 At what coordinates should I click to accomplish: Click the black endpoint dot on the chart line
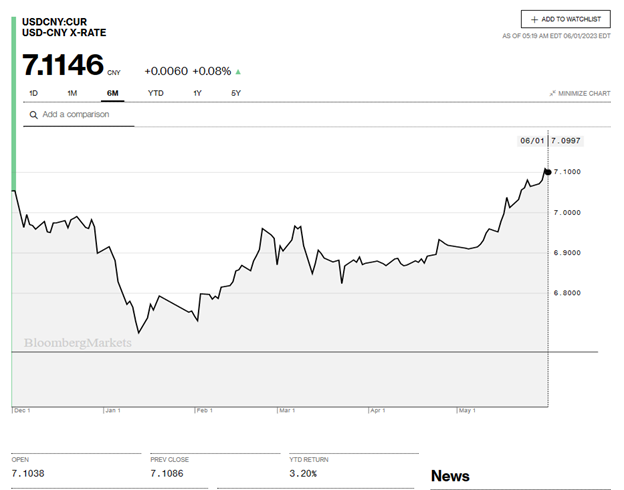pyautogui.click(x=547, y=172)
